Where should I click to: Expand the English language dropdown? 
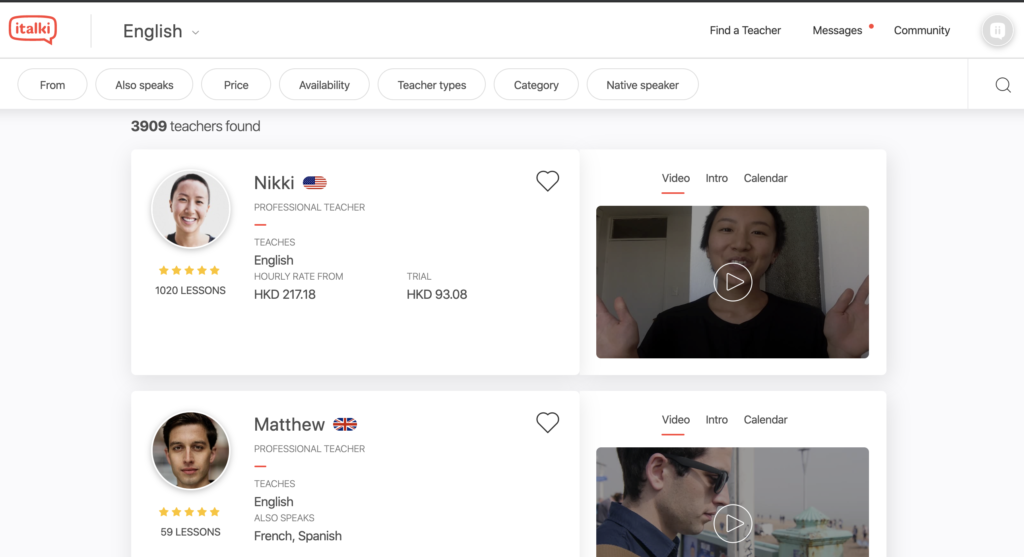pyautogui.click(x=161, y=31)
